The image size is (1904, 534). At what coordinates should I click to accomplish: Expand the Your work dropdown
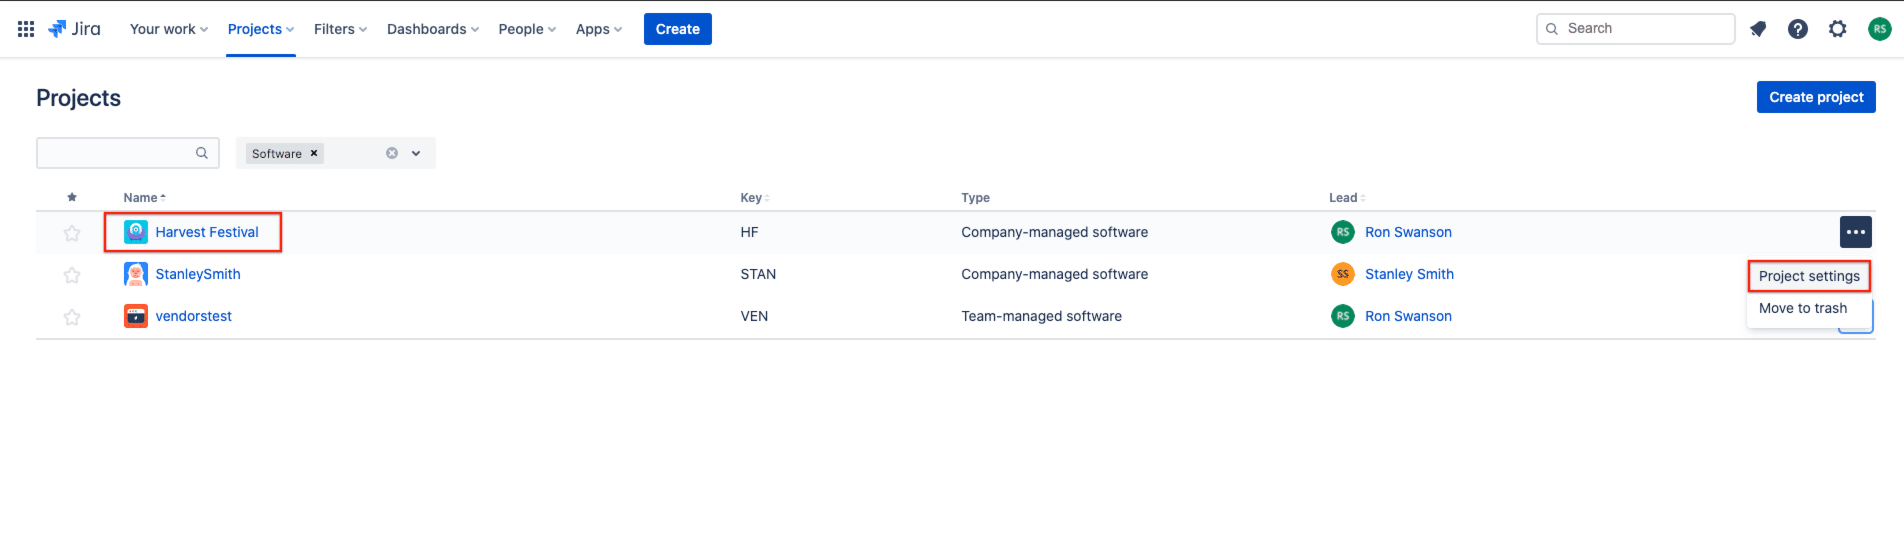click(169, 29)
